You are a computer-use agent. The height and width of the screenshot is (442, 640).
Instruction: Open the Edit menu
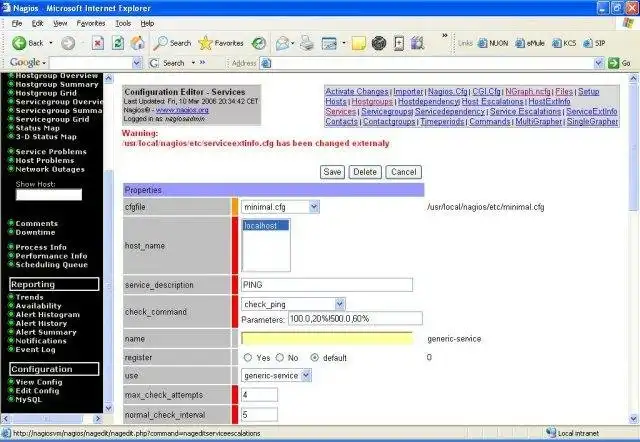[x=38, y=23]
